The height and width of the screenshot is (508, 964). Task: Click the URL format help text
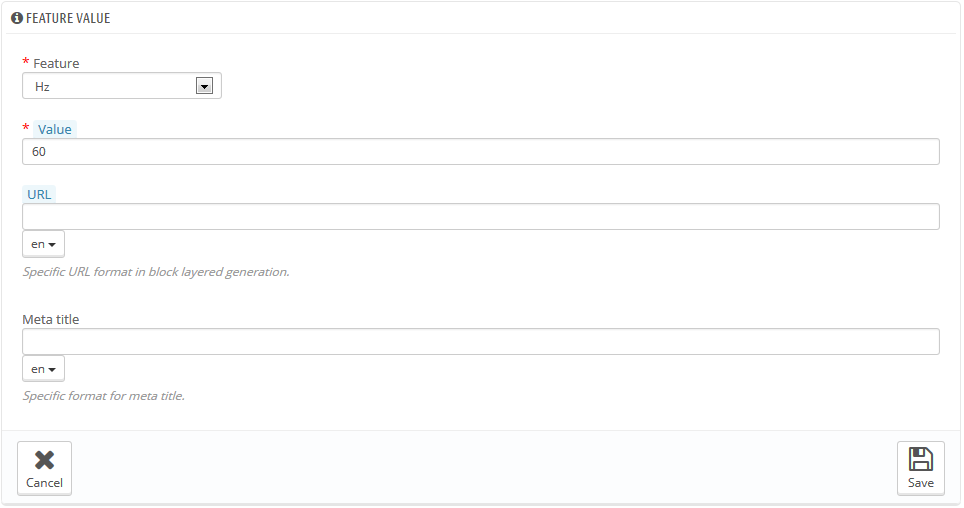click(x=156, y=271)
